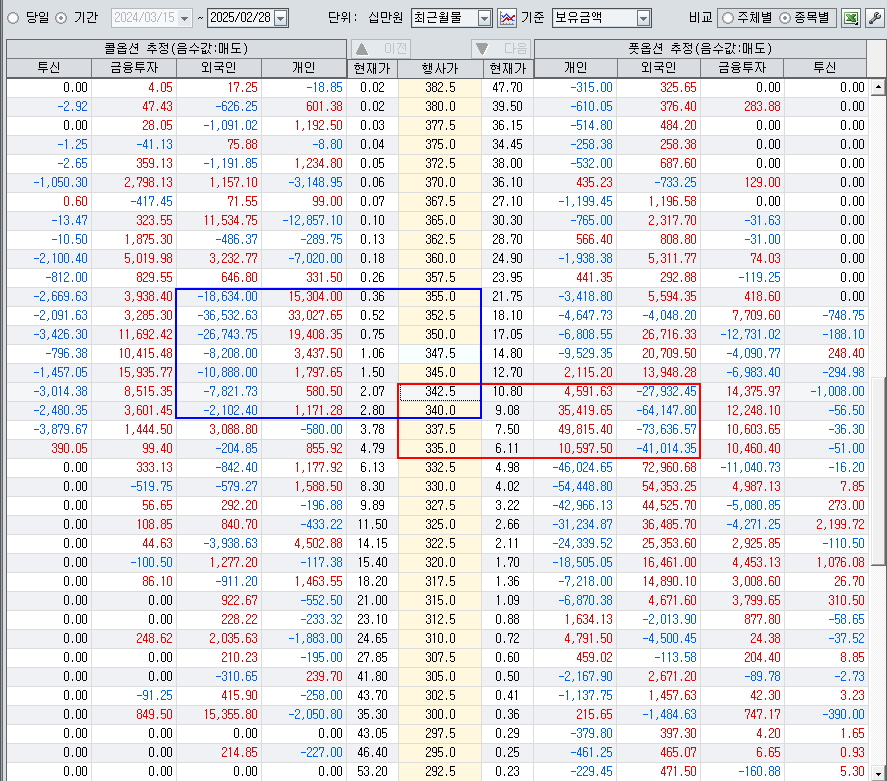Choose the 종목별 comparison option

click(x=784, y=18)
